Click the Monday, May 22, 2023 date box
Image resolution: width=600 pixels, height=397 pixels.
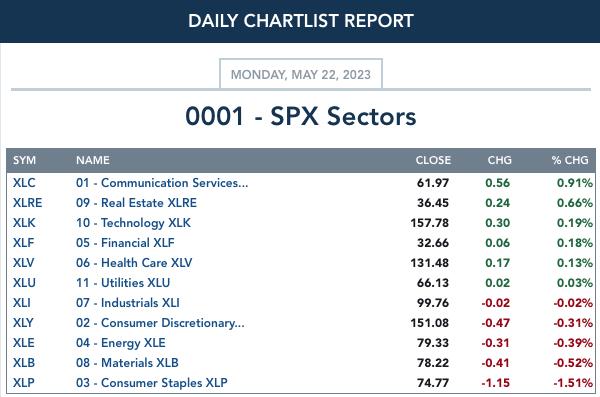[301, 74]
